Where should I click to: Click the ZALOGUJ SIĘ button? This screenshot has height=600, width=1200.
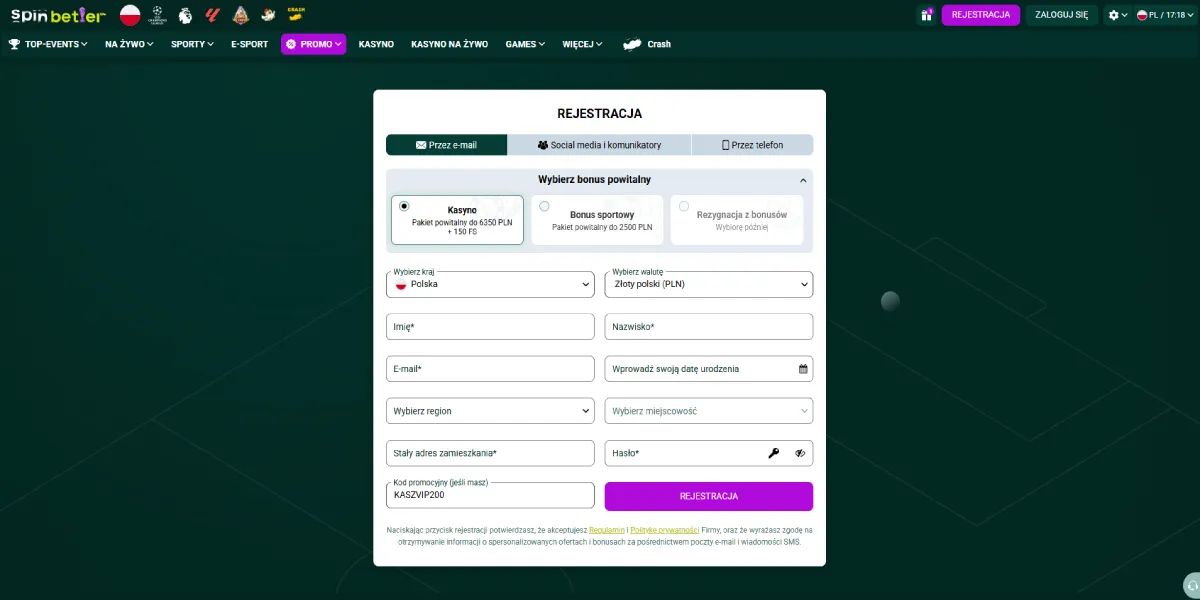pos(1062,15)
